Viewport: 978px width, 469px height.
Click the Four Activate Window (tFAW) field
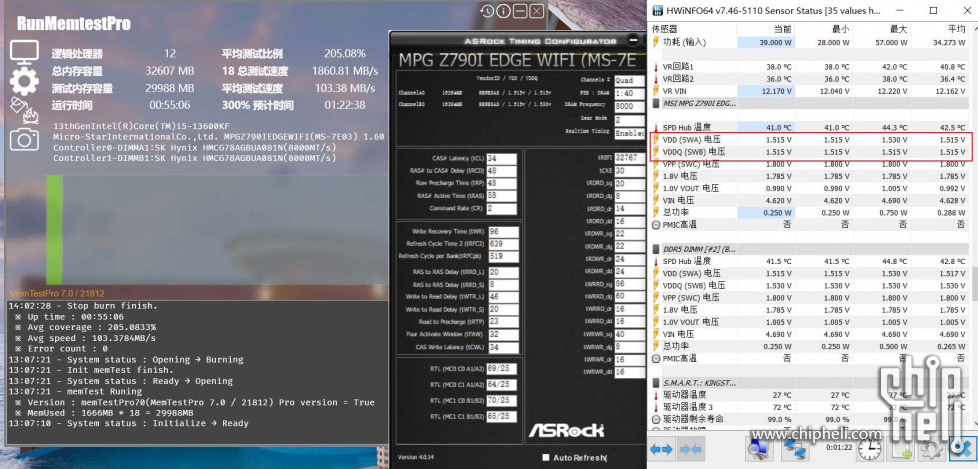pos(503,334)
